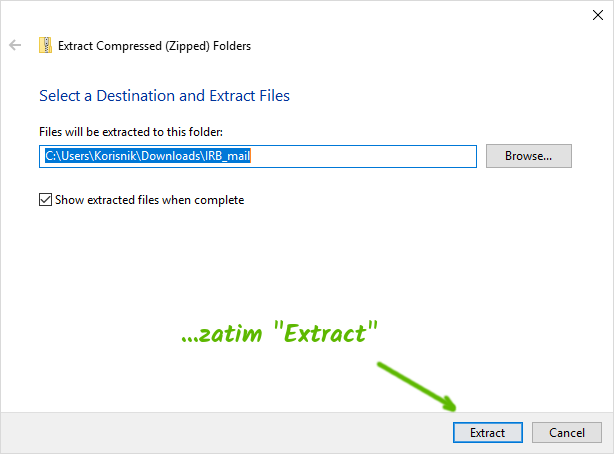Cancel the extraction wizard
This screenshot has width=614, height=454.
tap(566, 433)
